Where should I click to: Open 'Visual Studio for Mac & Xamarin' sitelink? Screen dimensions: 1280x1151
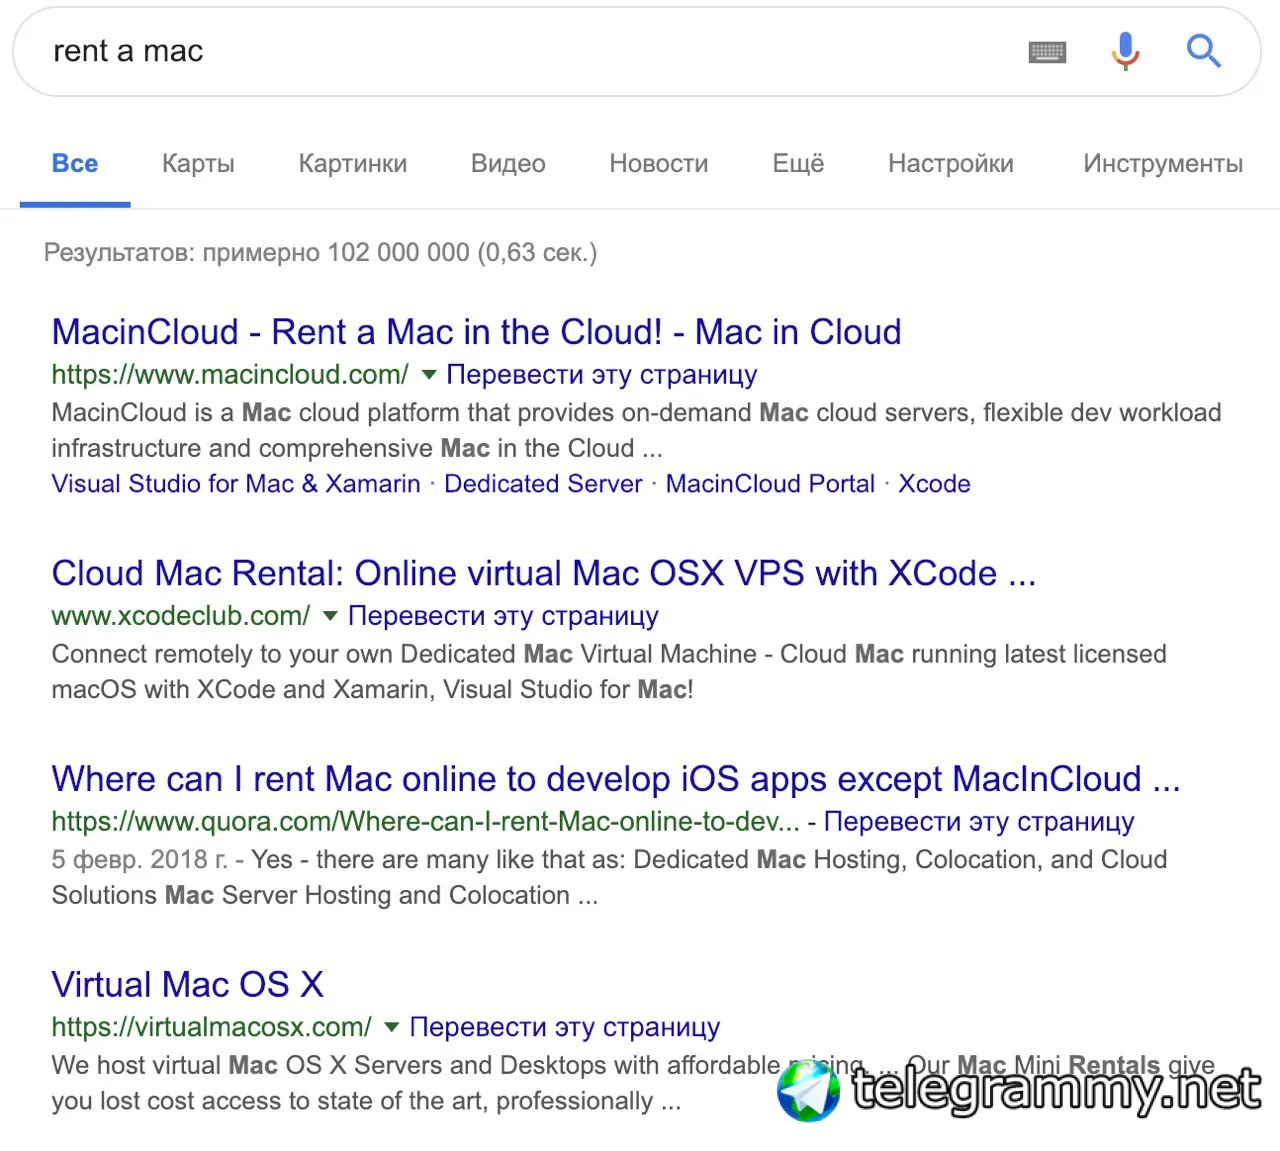point(236,484)
